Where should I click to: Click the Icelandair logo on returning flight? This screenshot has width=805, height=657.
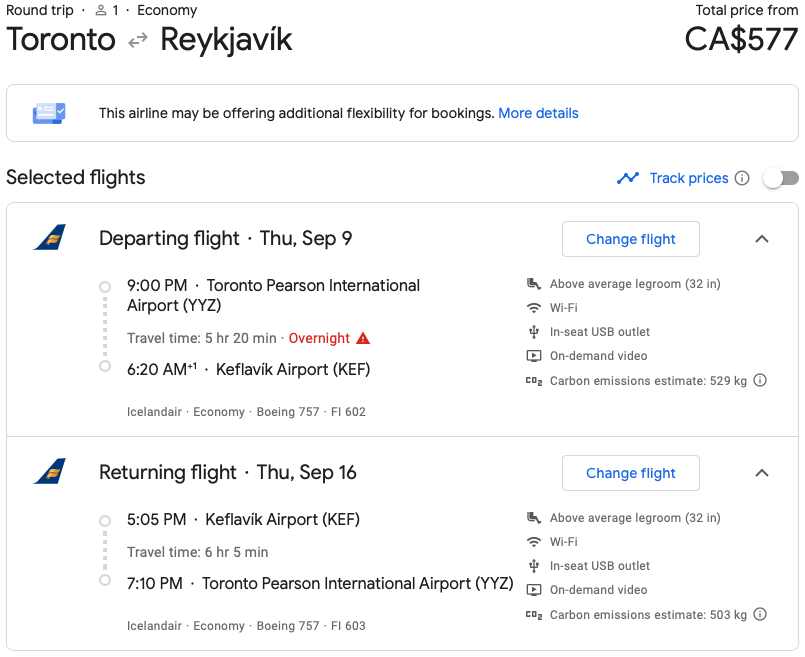49,472
